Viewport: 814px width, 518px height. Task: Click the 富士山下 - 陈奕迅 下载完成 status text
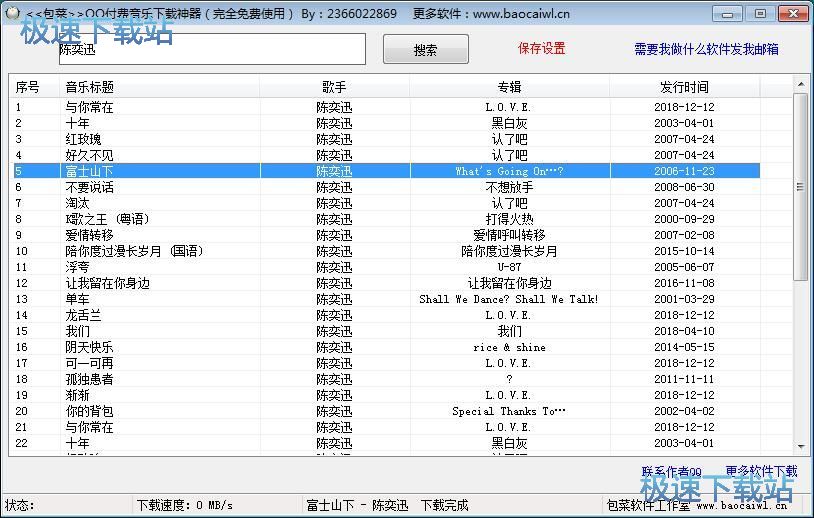[x=387, y=505]
